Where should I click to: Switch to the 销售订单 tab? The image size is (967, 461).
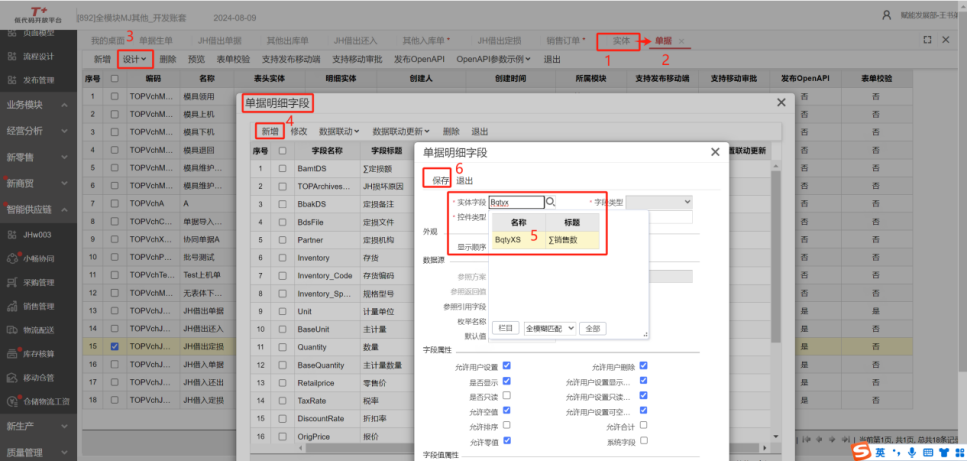[x=563, y=41]
